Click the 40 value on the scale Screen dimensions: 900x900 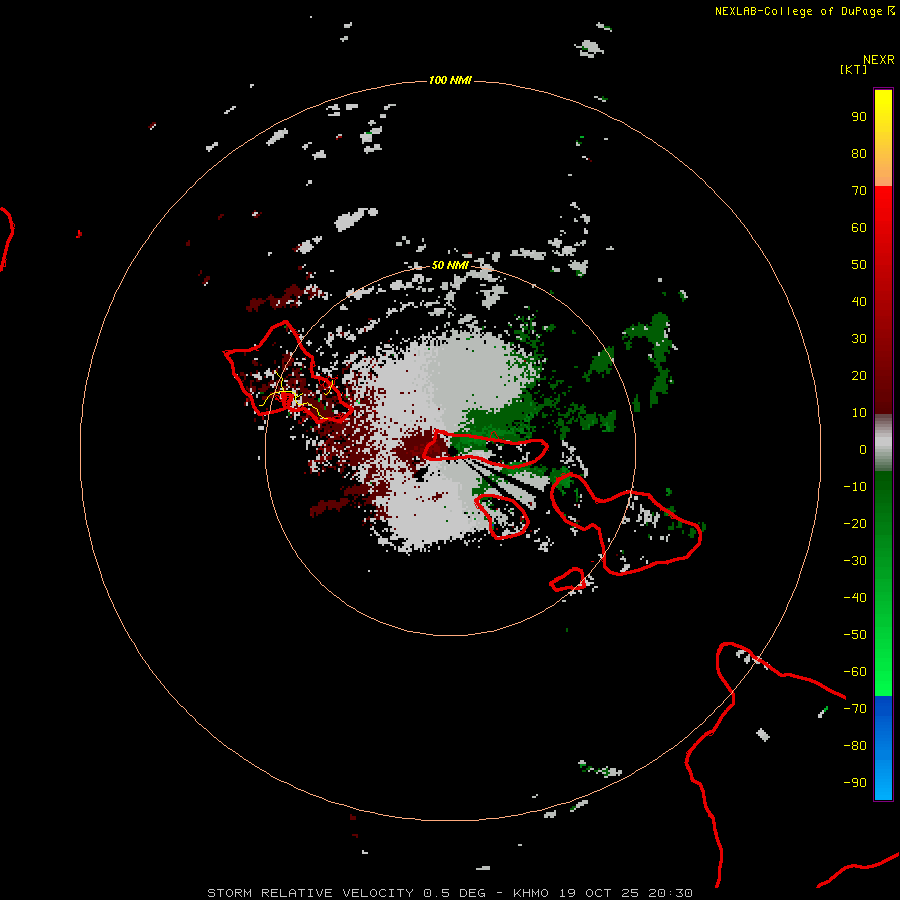859,302
